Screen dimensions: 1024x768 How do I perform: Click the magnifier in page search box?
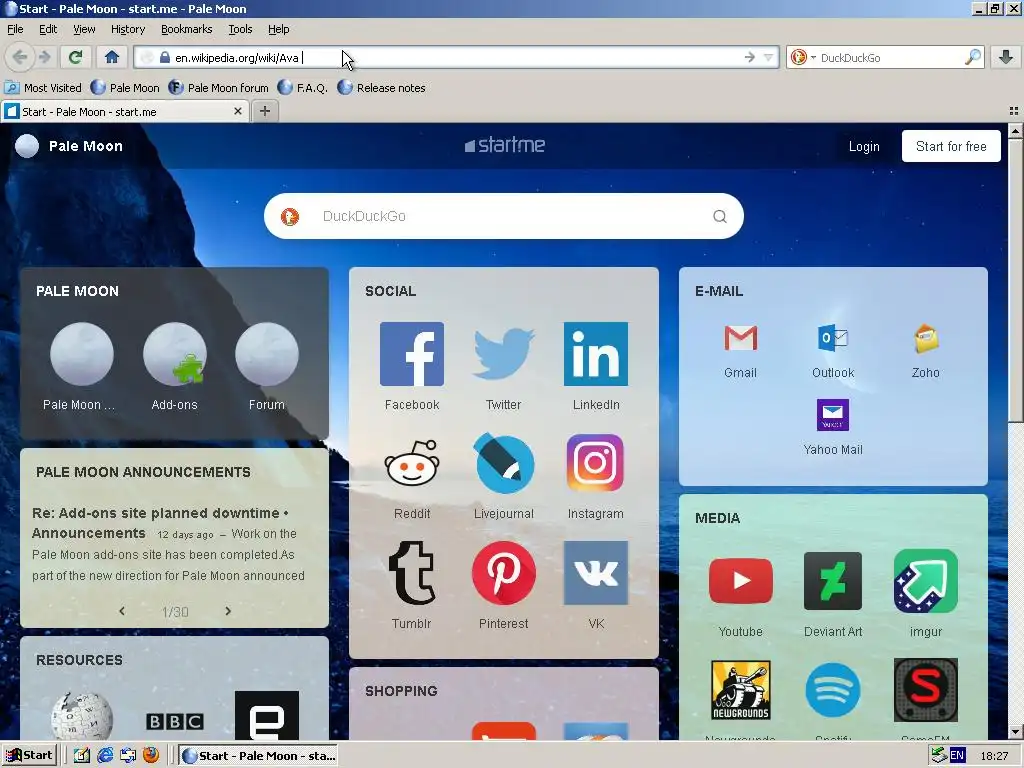tap(720, 216)
